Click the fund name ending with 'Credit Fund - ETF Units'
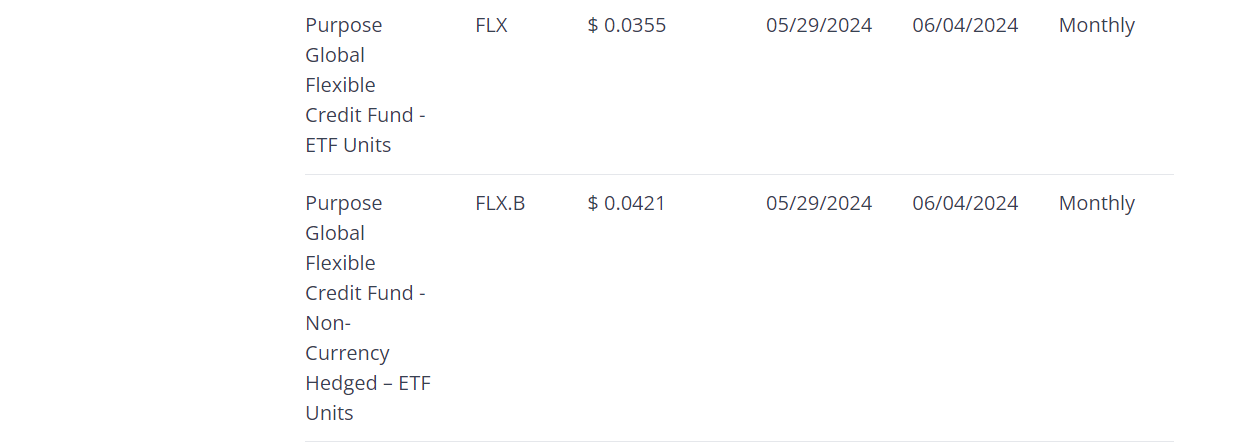 click(x=365, y=85)
